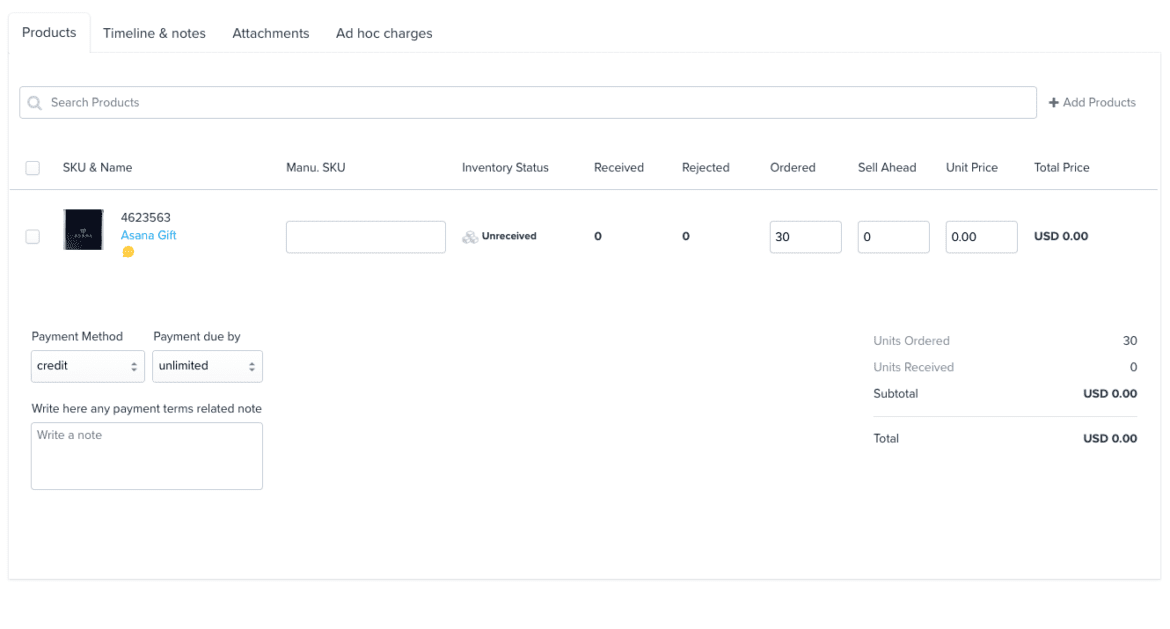Click the plus icon beside Add Products
The image size is (1170, 629).
[x=1054, y=102]
